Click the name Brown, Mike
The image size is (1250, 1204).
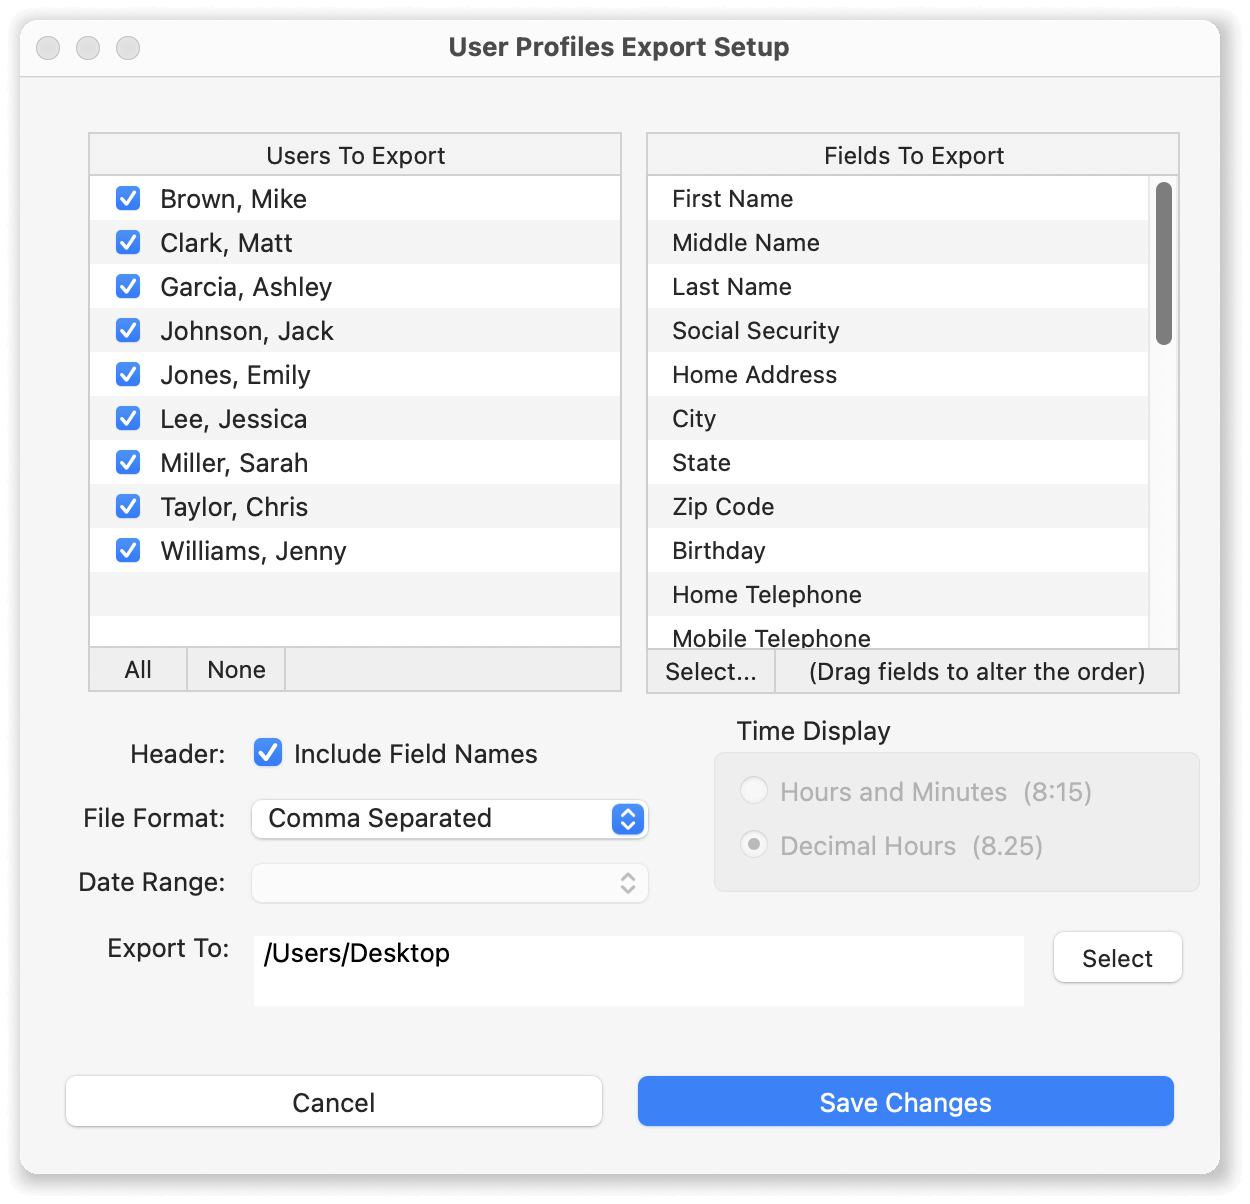click(x=233, y=199)
